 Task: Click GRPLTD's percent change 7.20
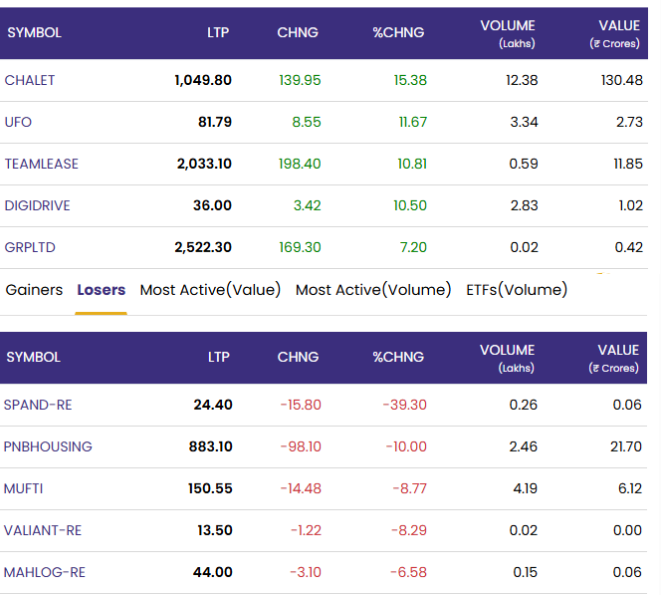[414, 247]
